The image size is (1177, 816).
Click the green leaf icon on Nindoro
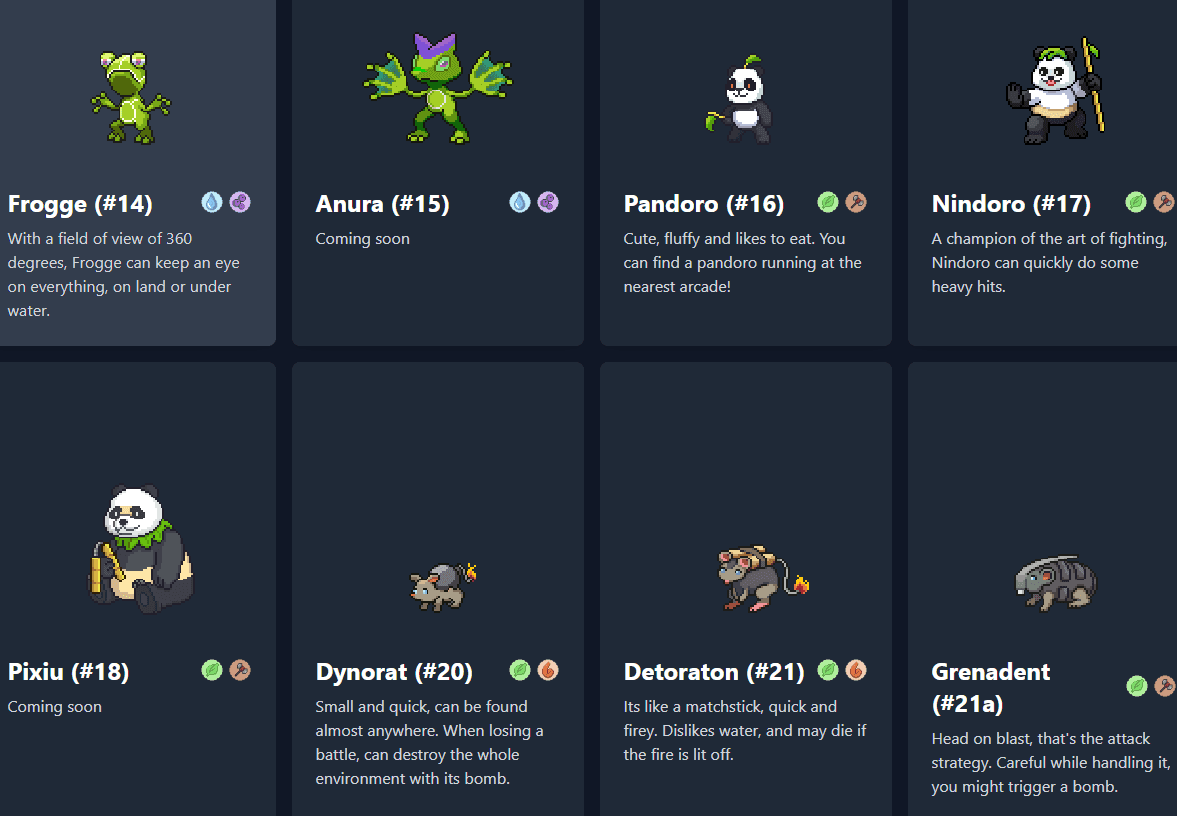coord(1136,202)
